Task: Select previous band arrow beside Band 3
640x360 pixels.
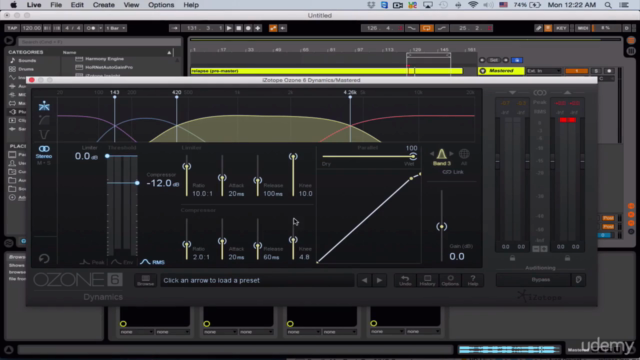Action: [x=432, y=154]
